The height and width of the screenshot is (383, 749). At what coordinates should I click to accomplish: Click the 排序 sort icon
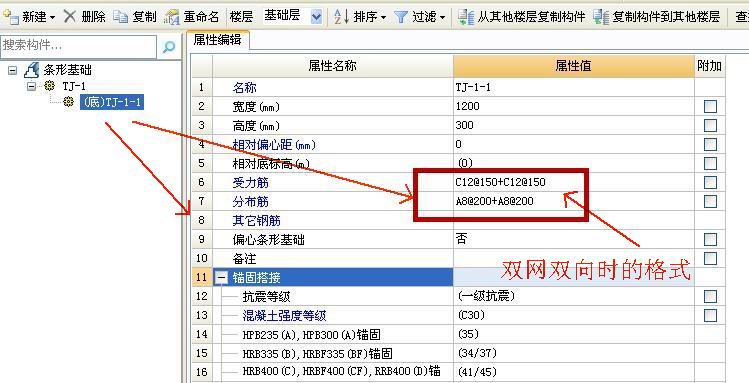coord(341,17)
